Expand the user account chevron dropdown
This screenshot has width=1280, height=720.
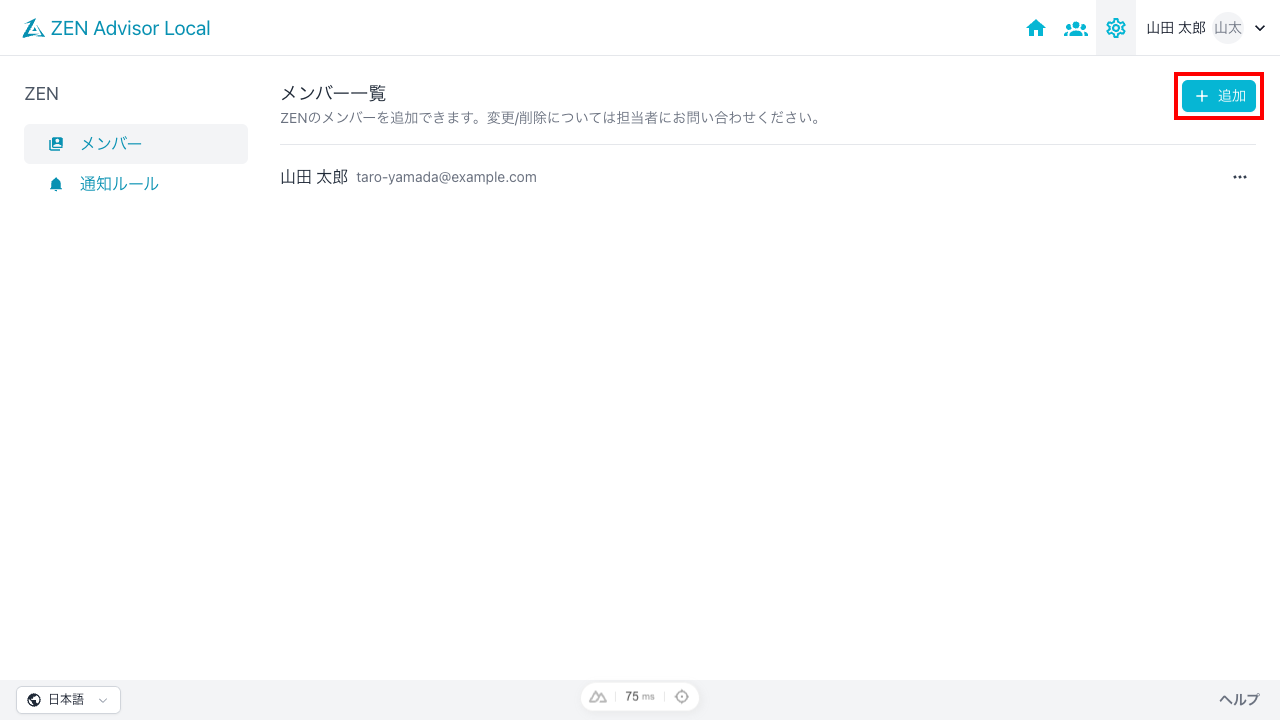1258,28
